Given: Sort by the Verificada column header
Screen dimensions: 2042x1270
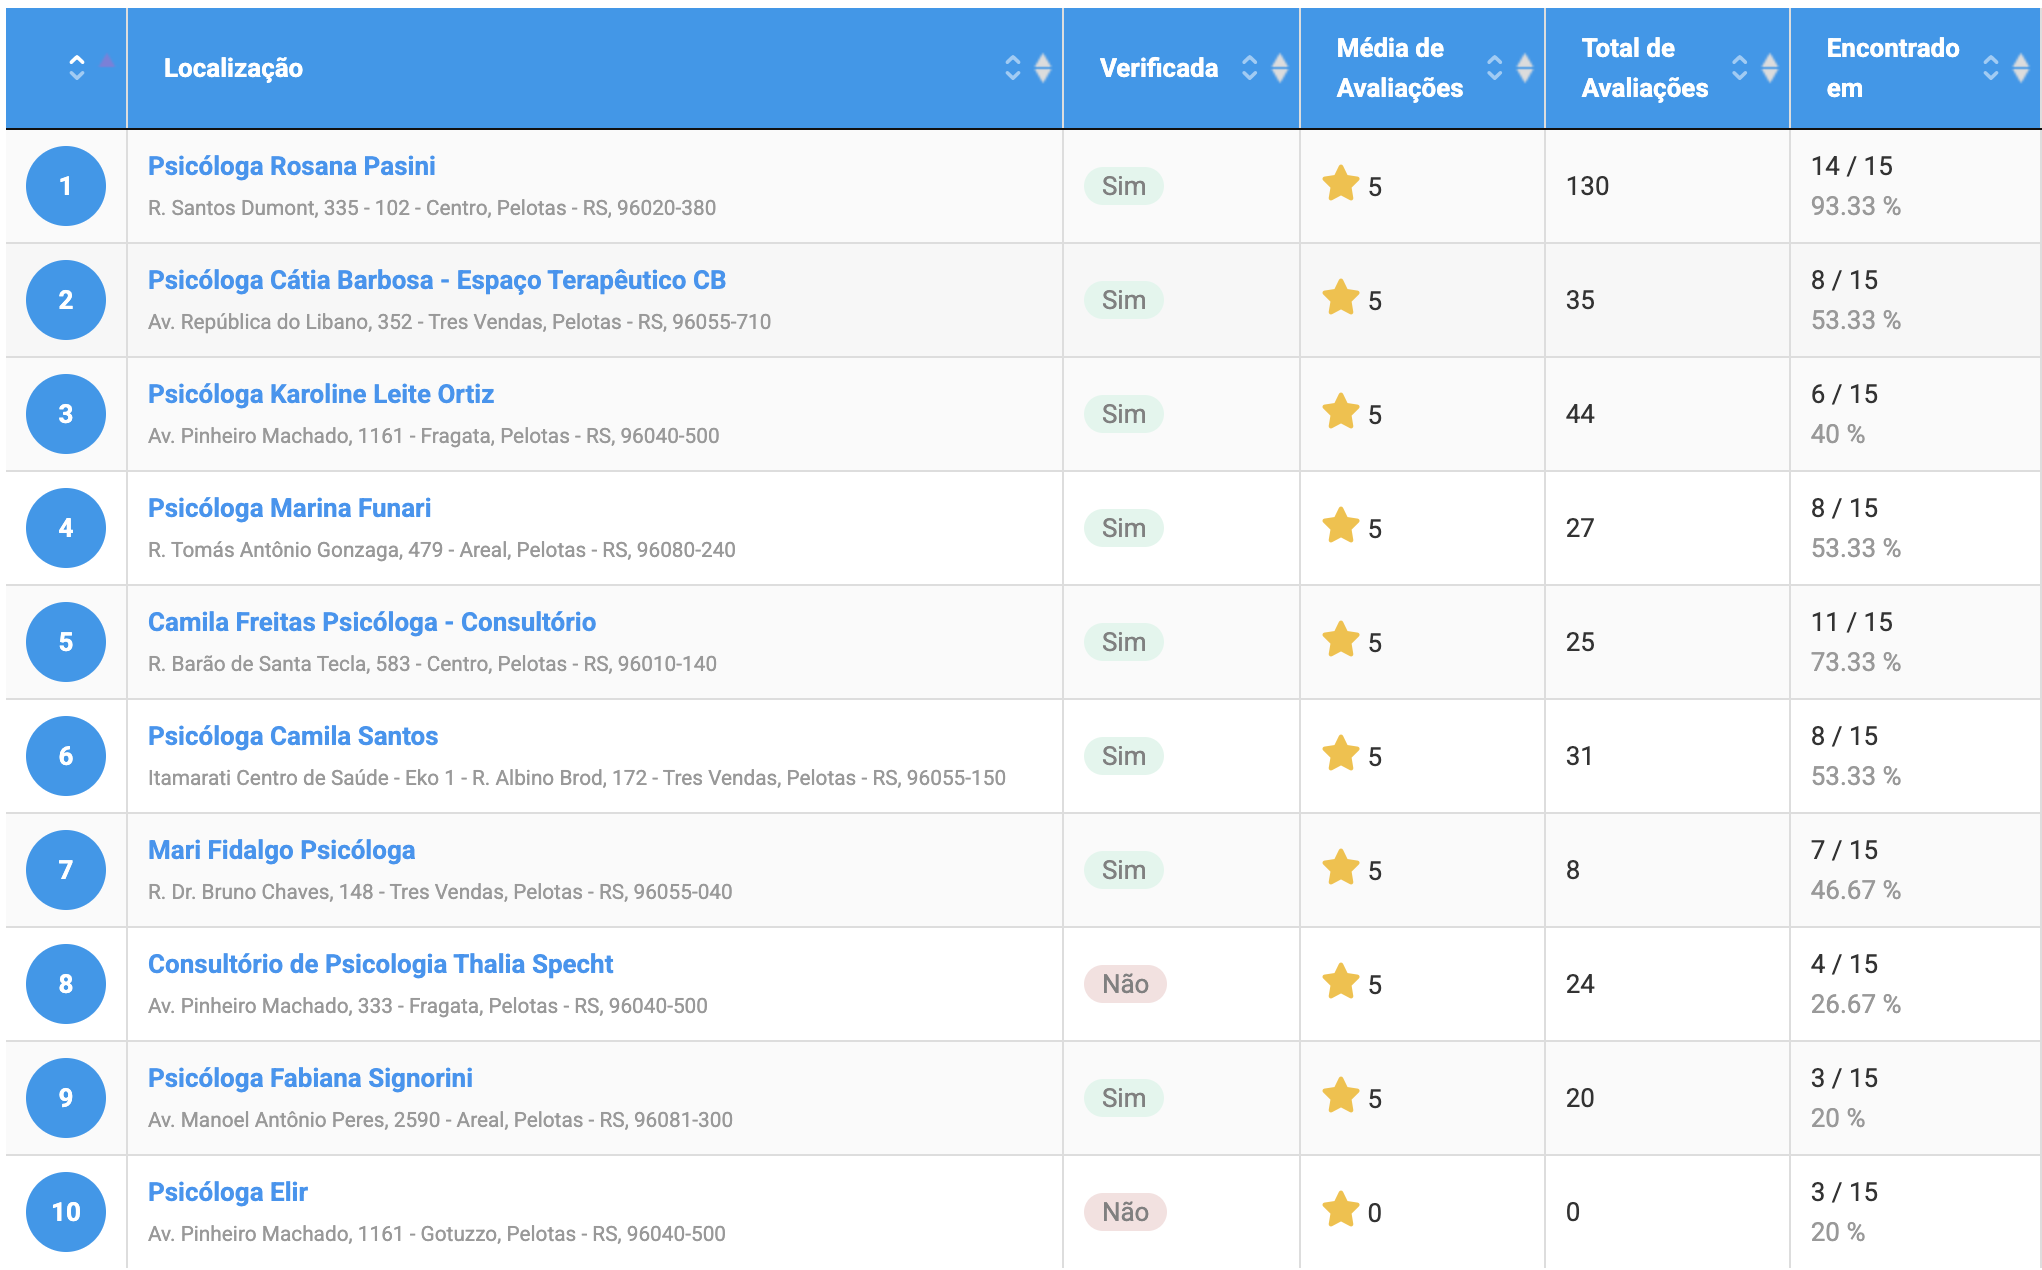Looking at the screenshot, I should 1181,68.
